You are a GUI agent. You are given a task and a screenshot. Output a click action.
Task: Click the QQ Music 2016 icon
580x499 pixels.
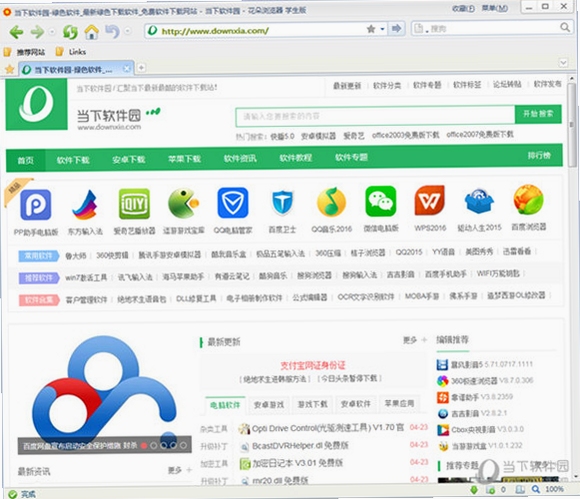331,202
